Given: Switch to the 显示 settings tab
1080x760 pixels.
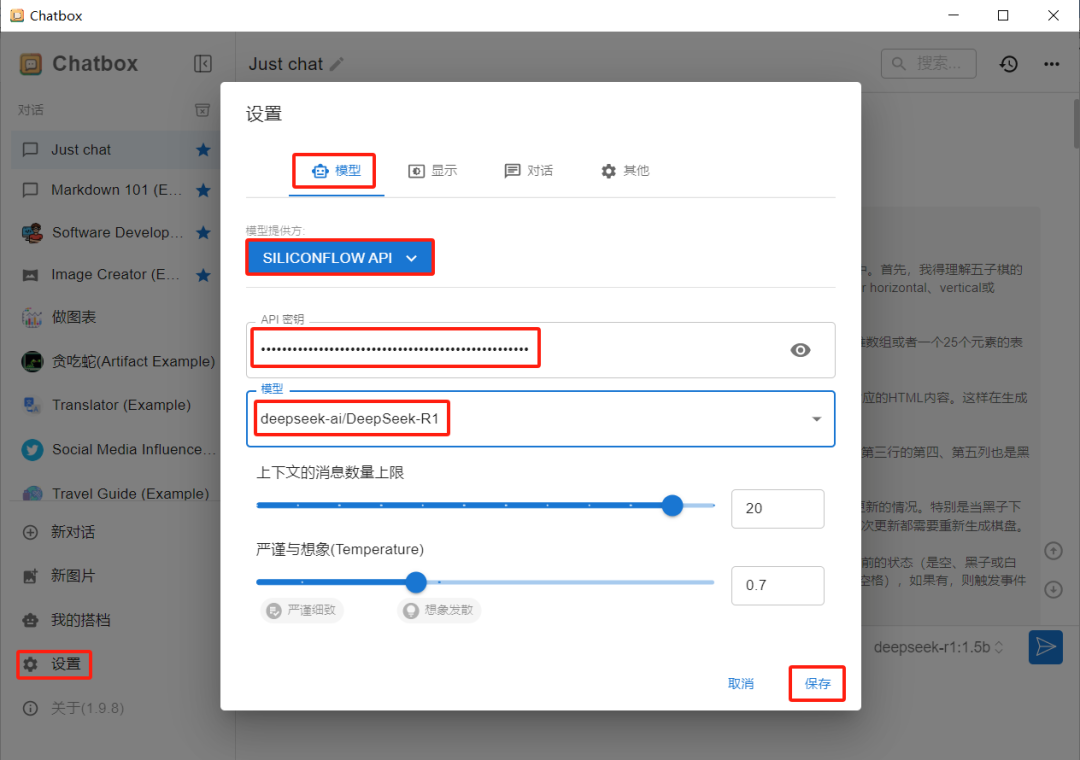Looking at the screenshot, I should click(433, 171).
